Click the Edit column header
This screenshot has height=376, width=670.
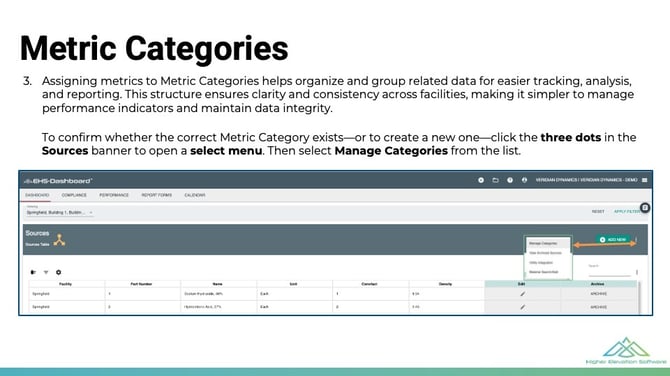click(x=522, y=284)
